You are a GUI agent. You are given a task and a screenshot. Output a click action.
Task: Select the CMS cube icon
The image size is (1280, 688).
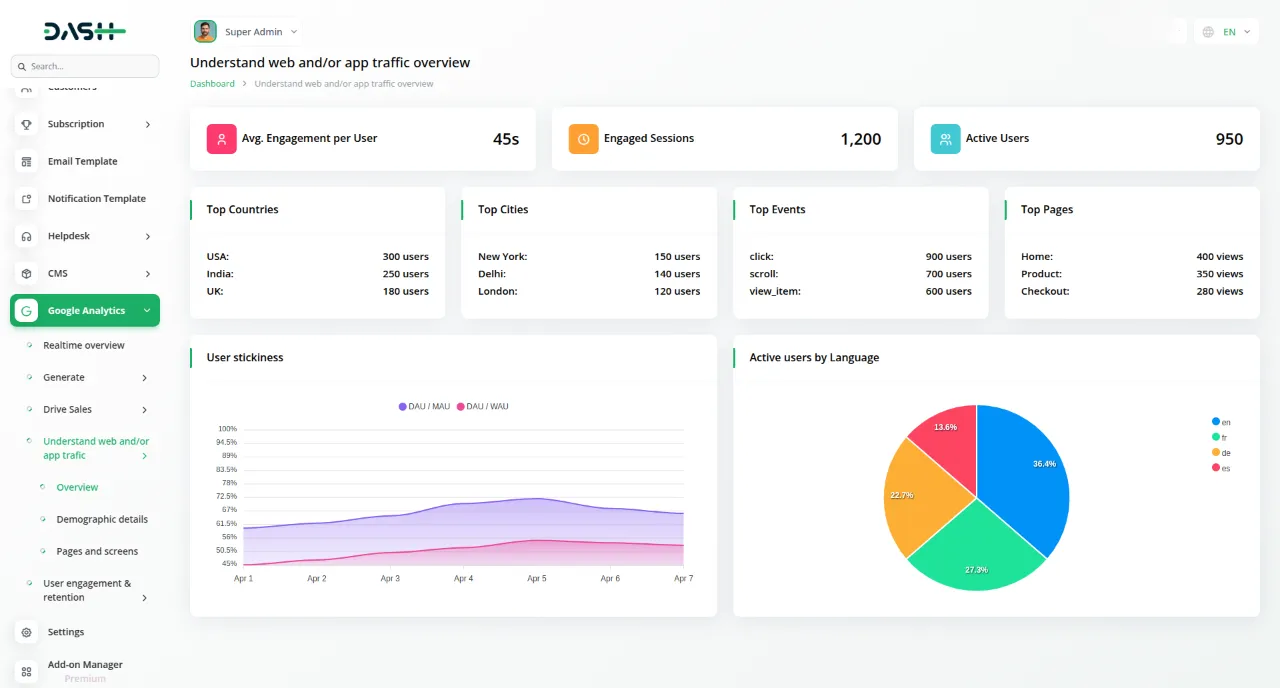(x=26, y=273)
